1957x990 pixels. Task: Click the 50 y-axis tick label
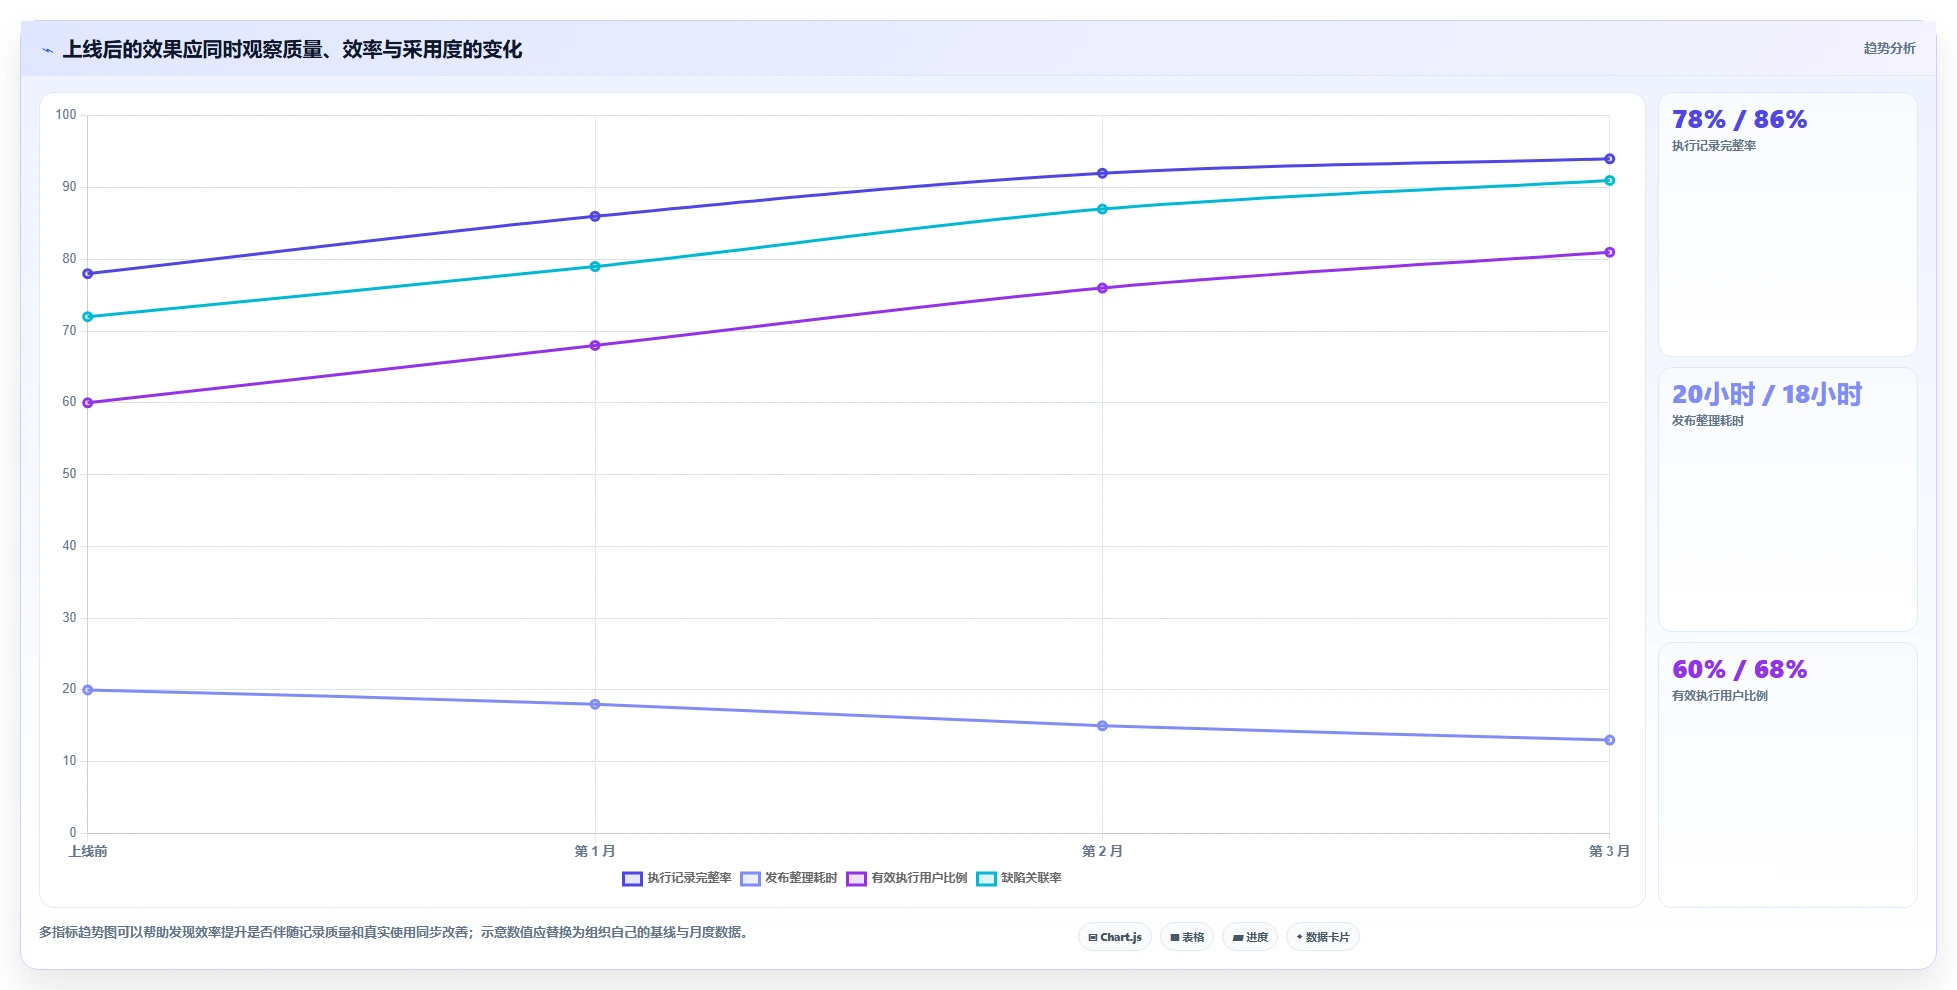69,474
